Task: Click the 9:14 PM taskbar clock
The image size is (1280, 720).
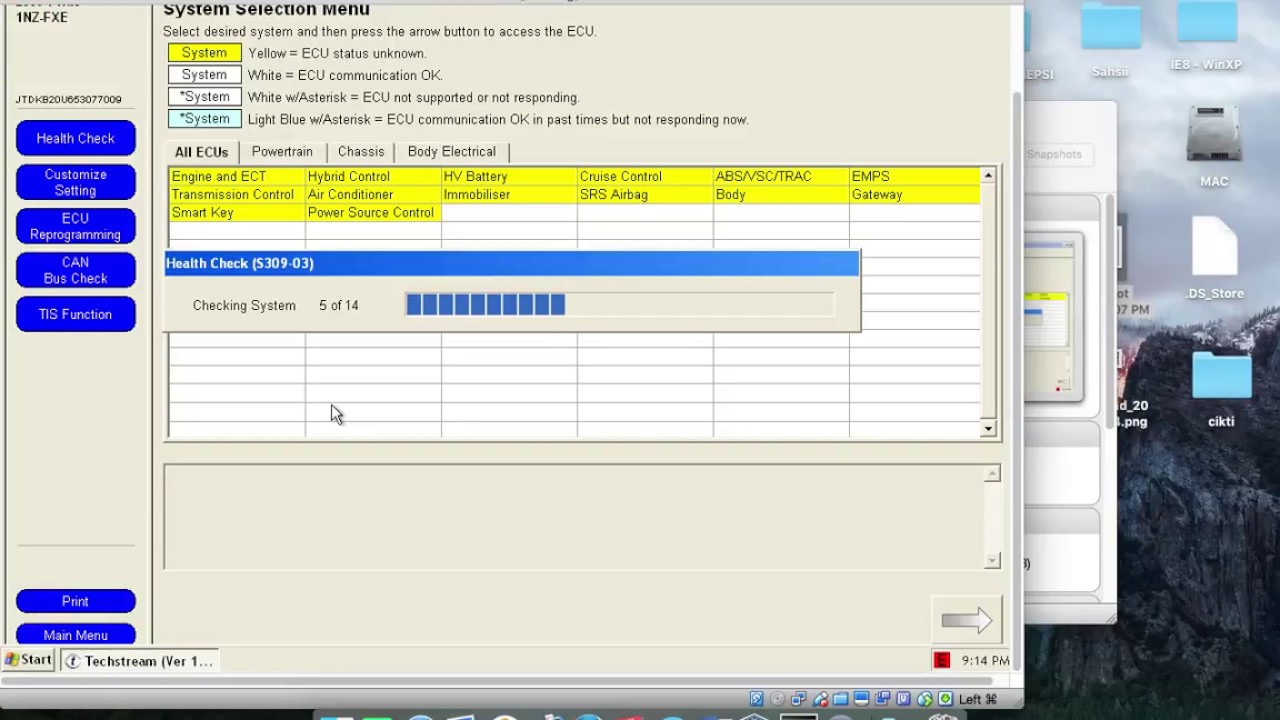Action: click(985, 661)
